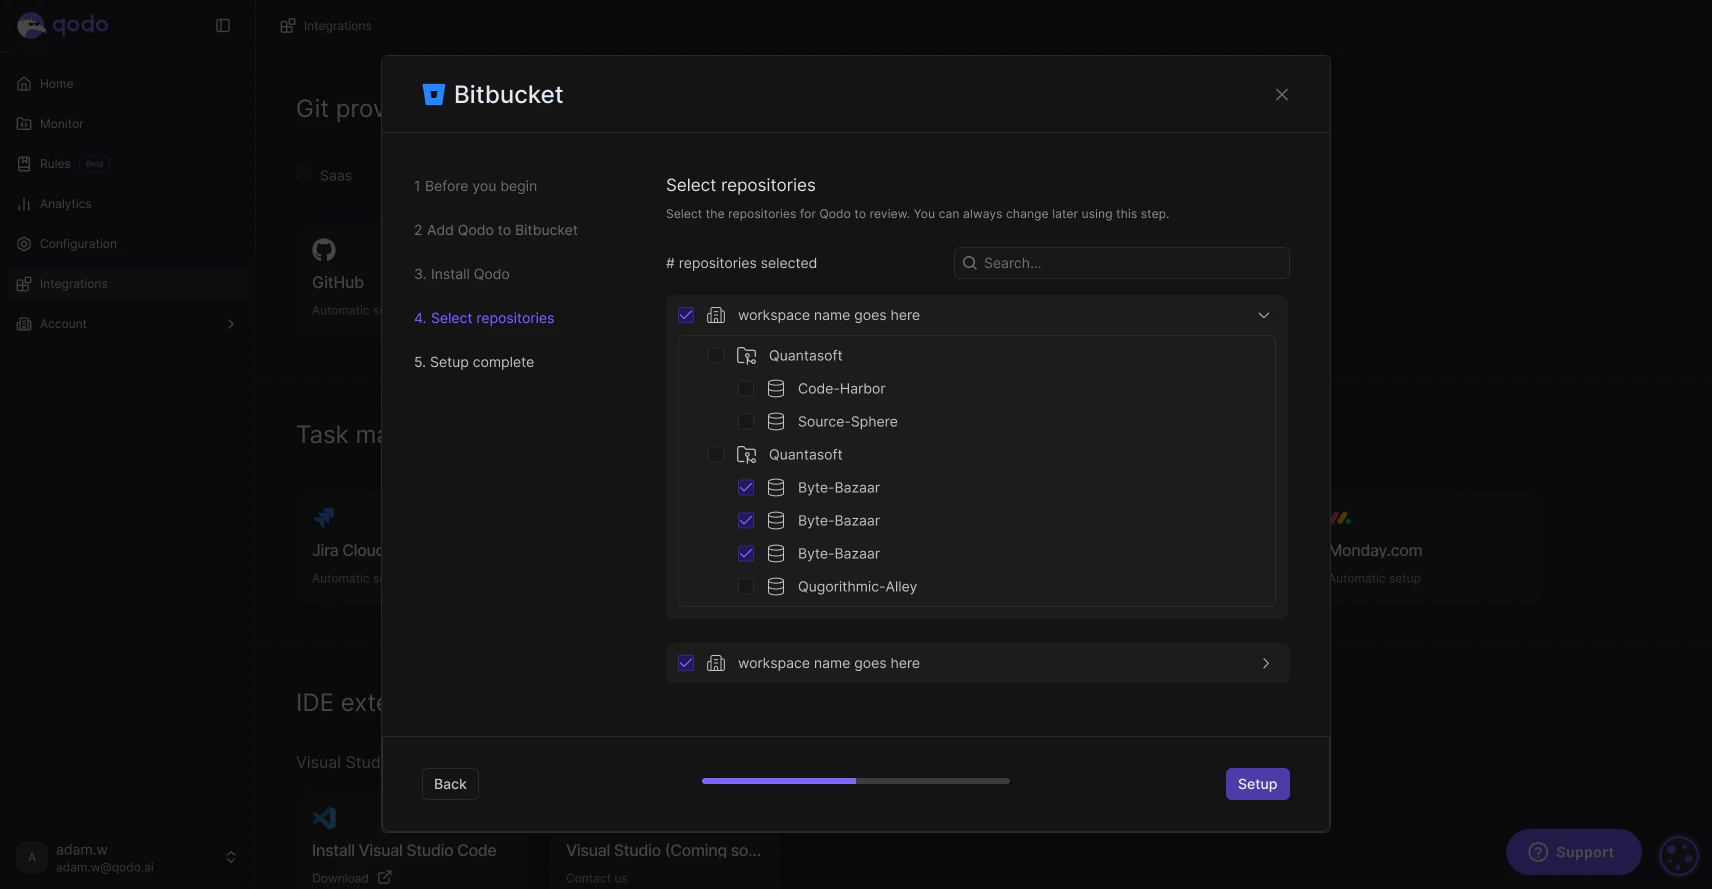Check the Qugorithmic-Alley repository checkbox
The height and width of the screenshot is (889, 1712).
(x=746, y=587)
